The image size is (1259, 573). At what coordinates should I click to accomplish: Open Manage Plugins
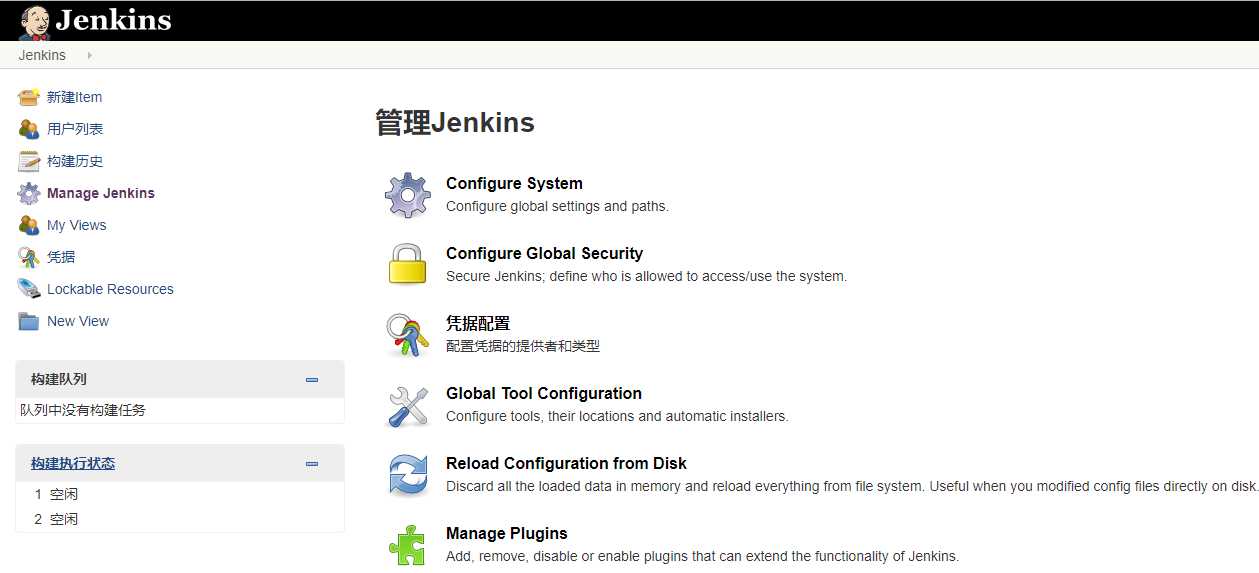pyautogui.click(x=507, y=533)
